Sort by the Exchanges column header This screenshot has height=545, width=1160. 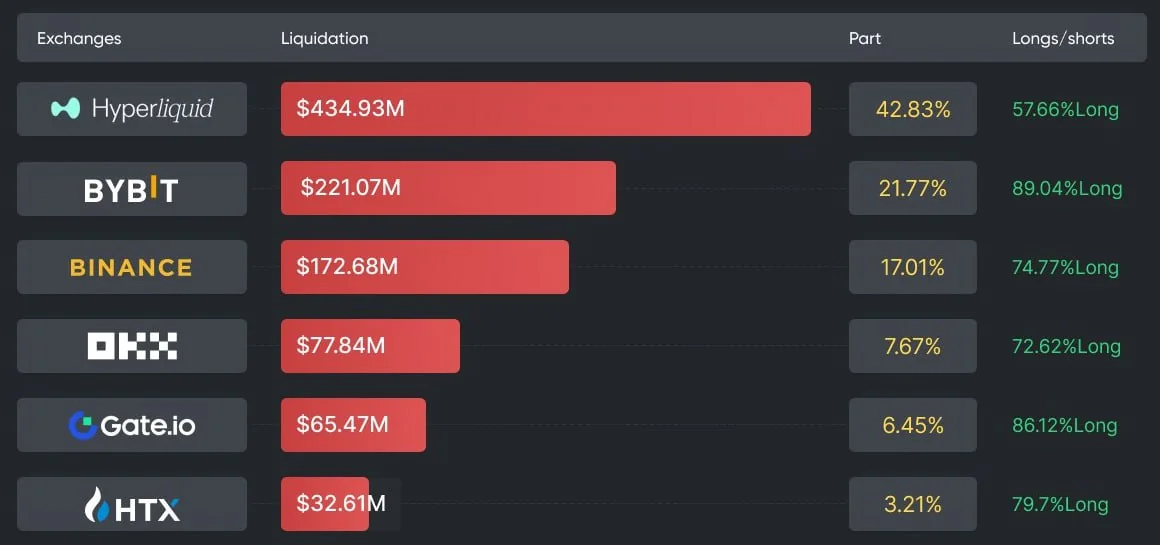tap(79, 38)
